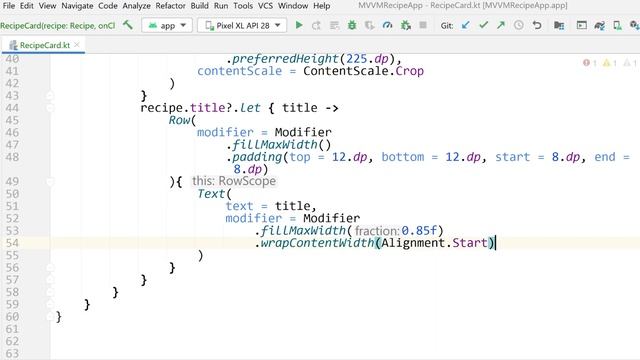
Task: Click the padding call on line 48
Action: 257,157
